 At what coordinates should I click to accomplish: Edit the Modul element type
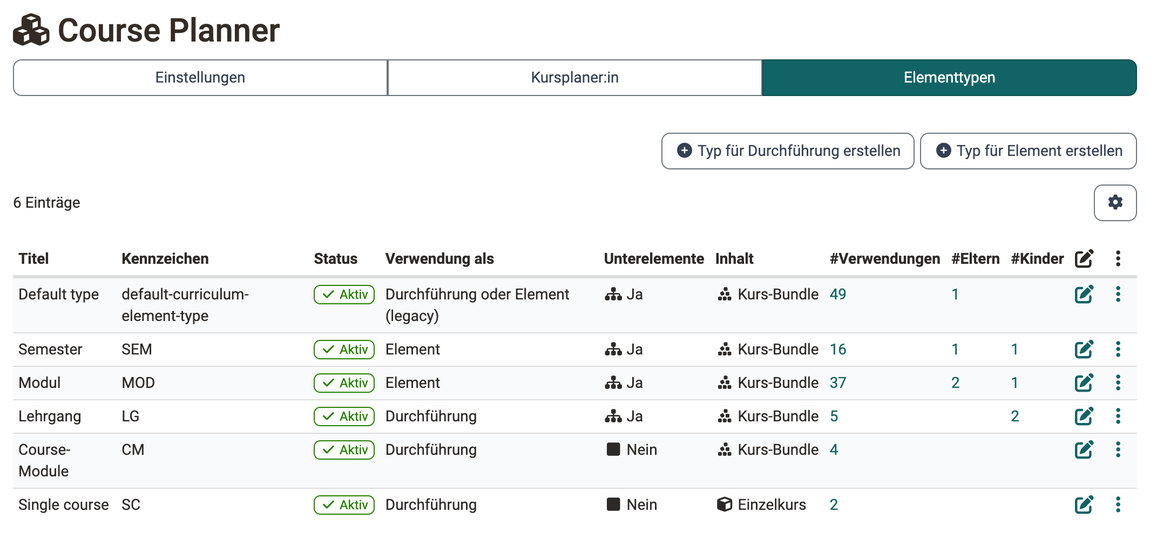(x=1084, y=382)
